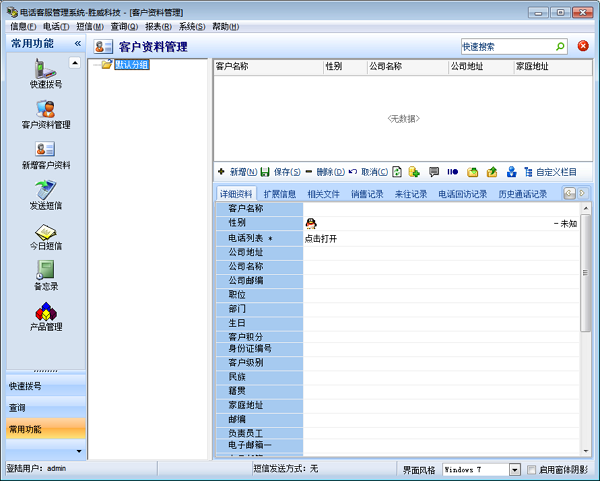Enable the 启用窗体阴影 checkbox
Viewport: 600px width, 481px height.
(x=531, y=470)
